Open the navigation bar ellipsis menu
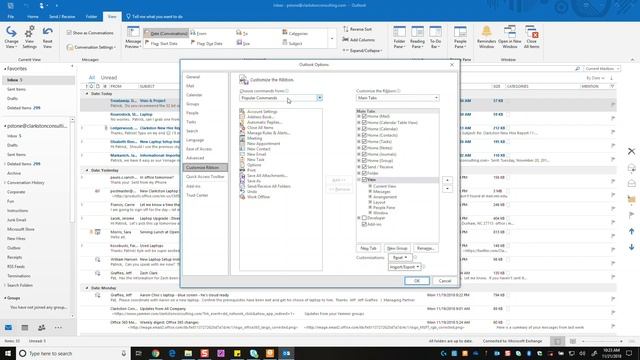Image resolution: width=640 pixels, height=360 pixels. tap(58, 327)
